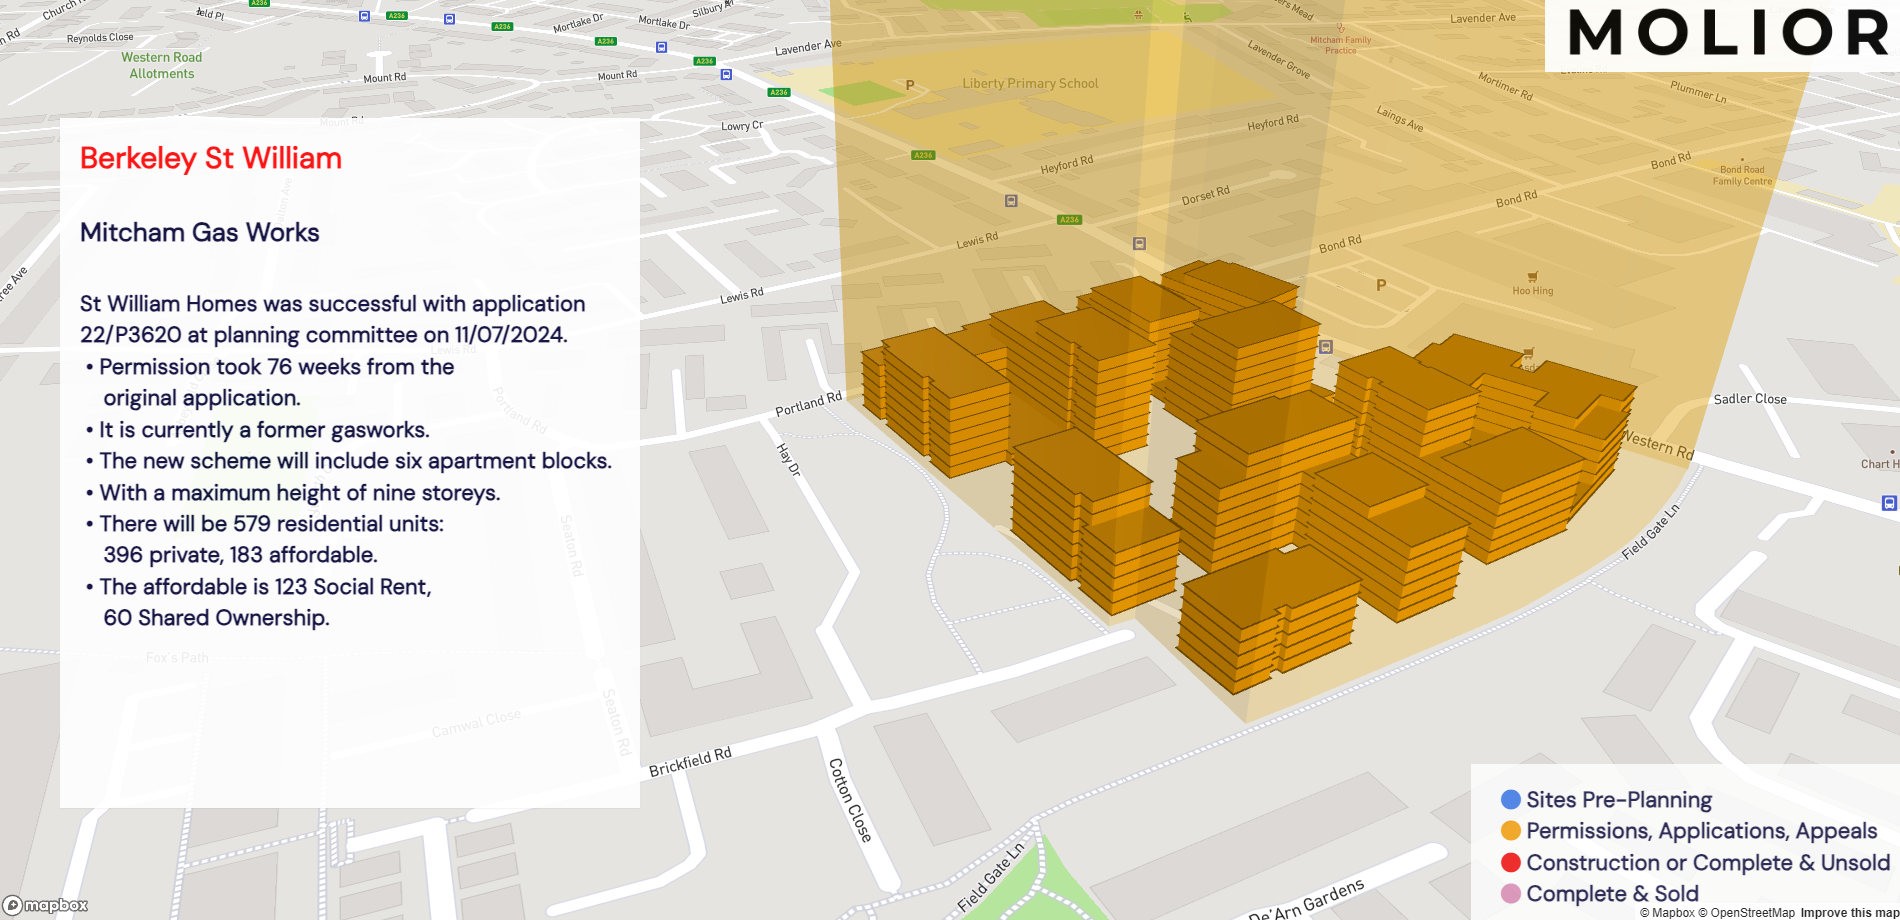The image size is (1900, 920).
Task: Select the Complete & Sold legend label
Action: [x=1612, y=893]
